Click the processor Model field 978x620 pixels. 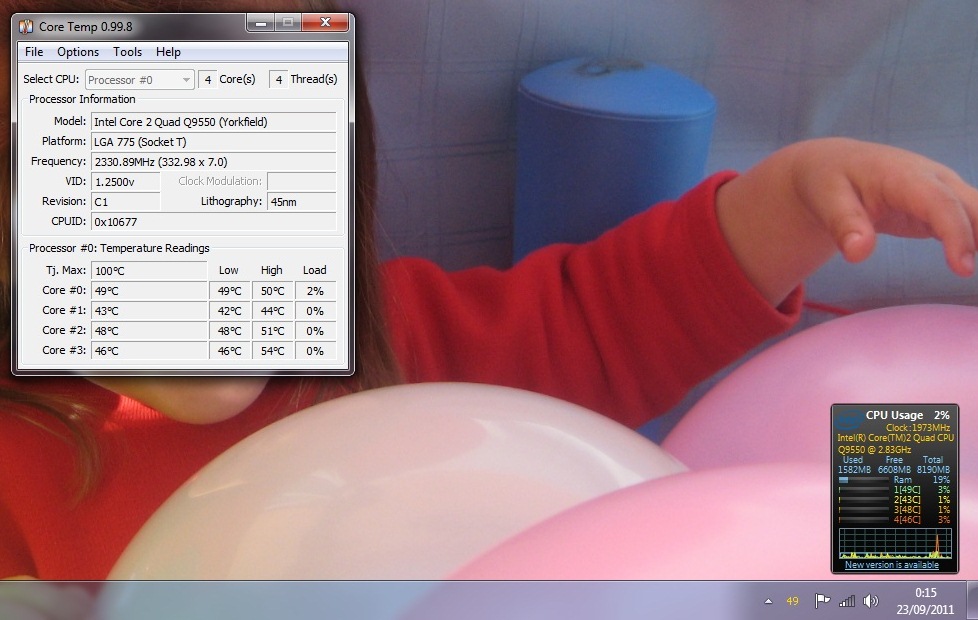point(213,122)
